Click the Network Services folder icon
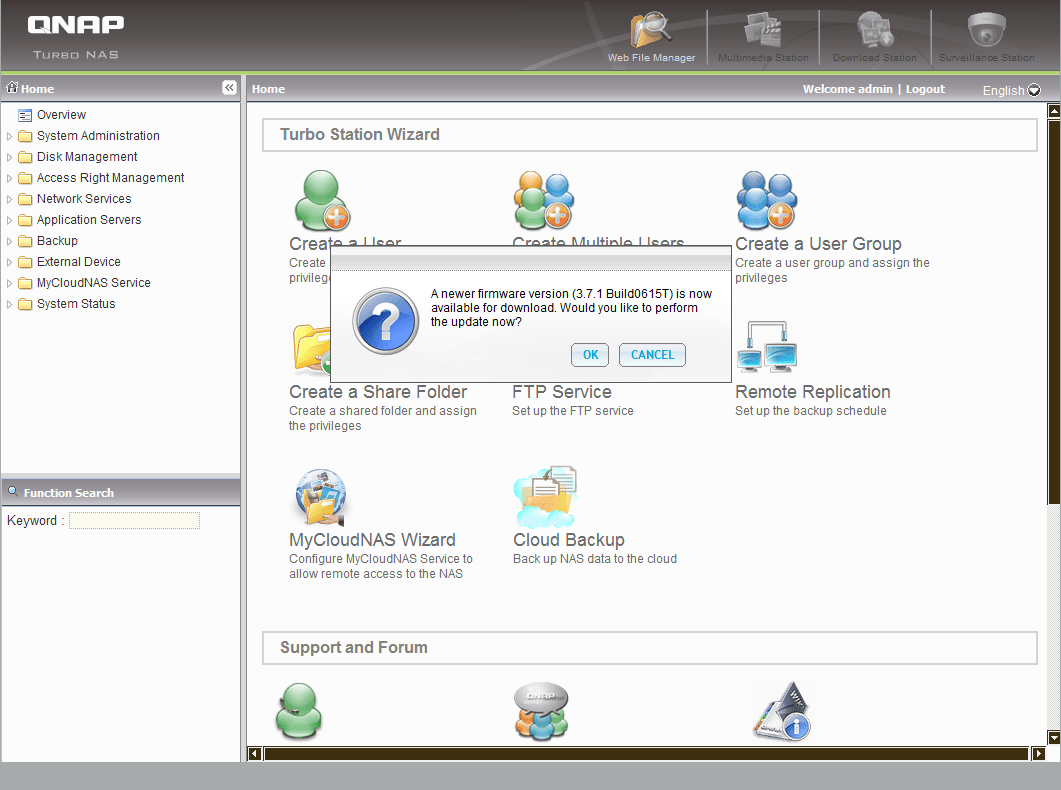This screenshot has height=790, width=1061. click(25, 199)
